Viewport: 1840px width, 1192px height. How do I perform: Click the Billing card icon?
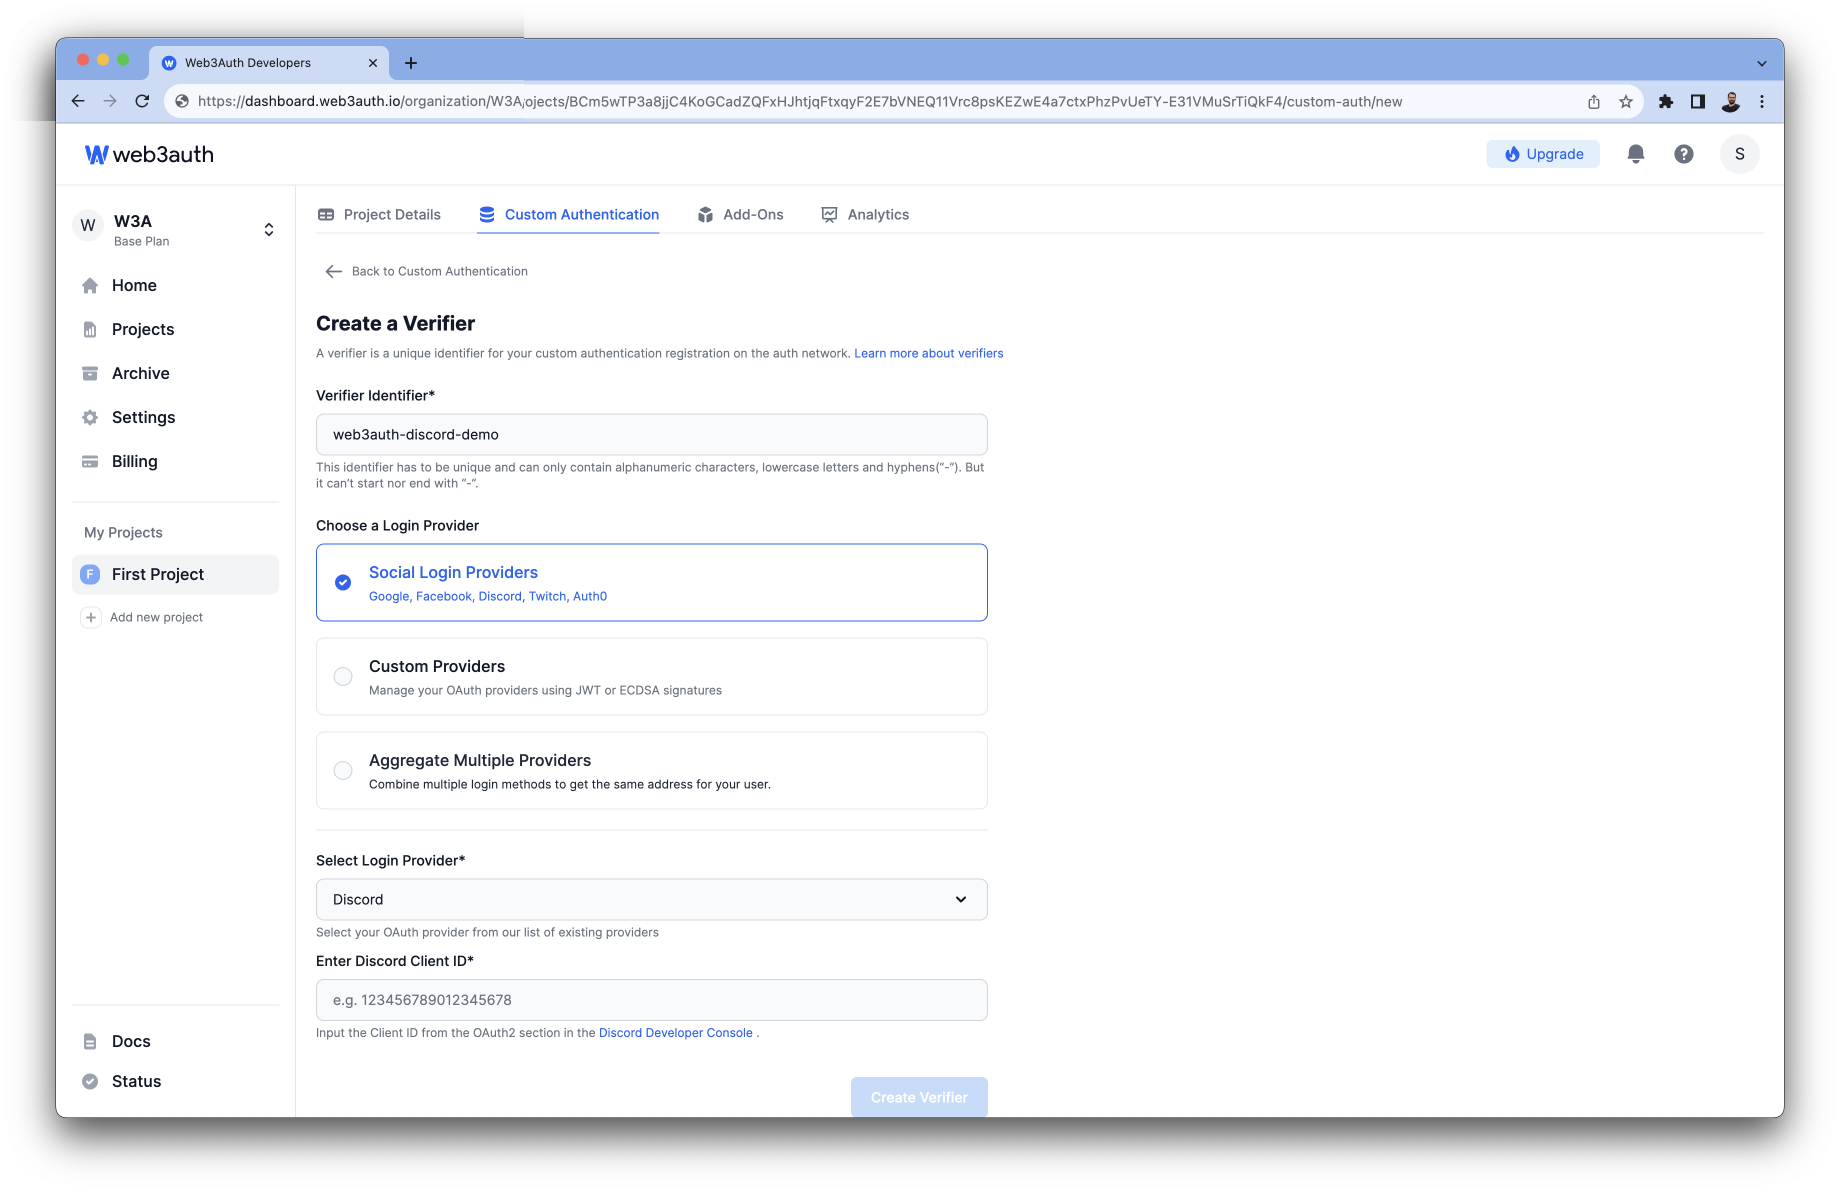[90, 461]
